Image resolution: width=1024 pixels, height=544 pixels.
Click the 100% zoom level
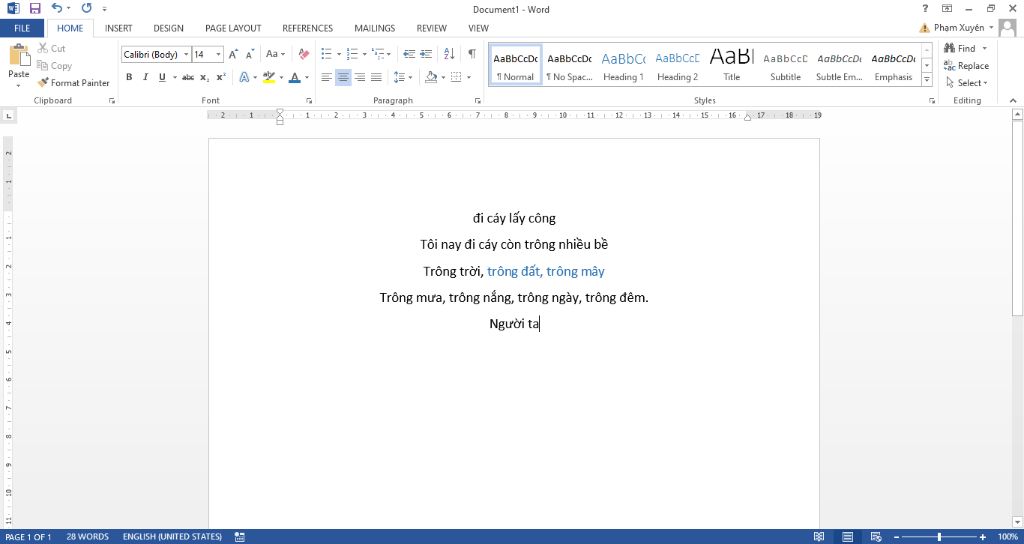tap(1008, 537)
